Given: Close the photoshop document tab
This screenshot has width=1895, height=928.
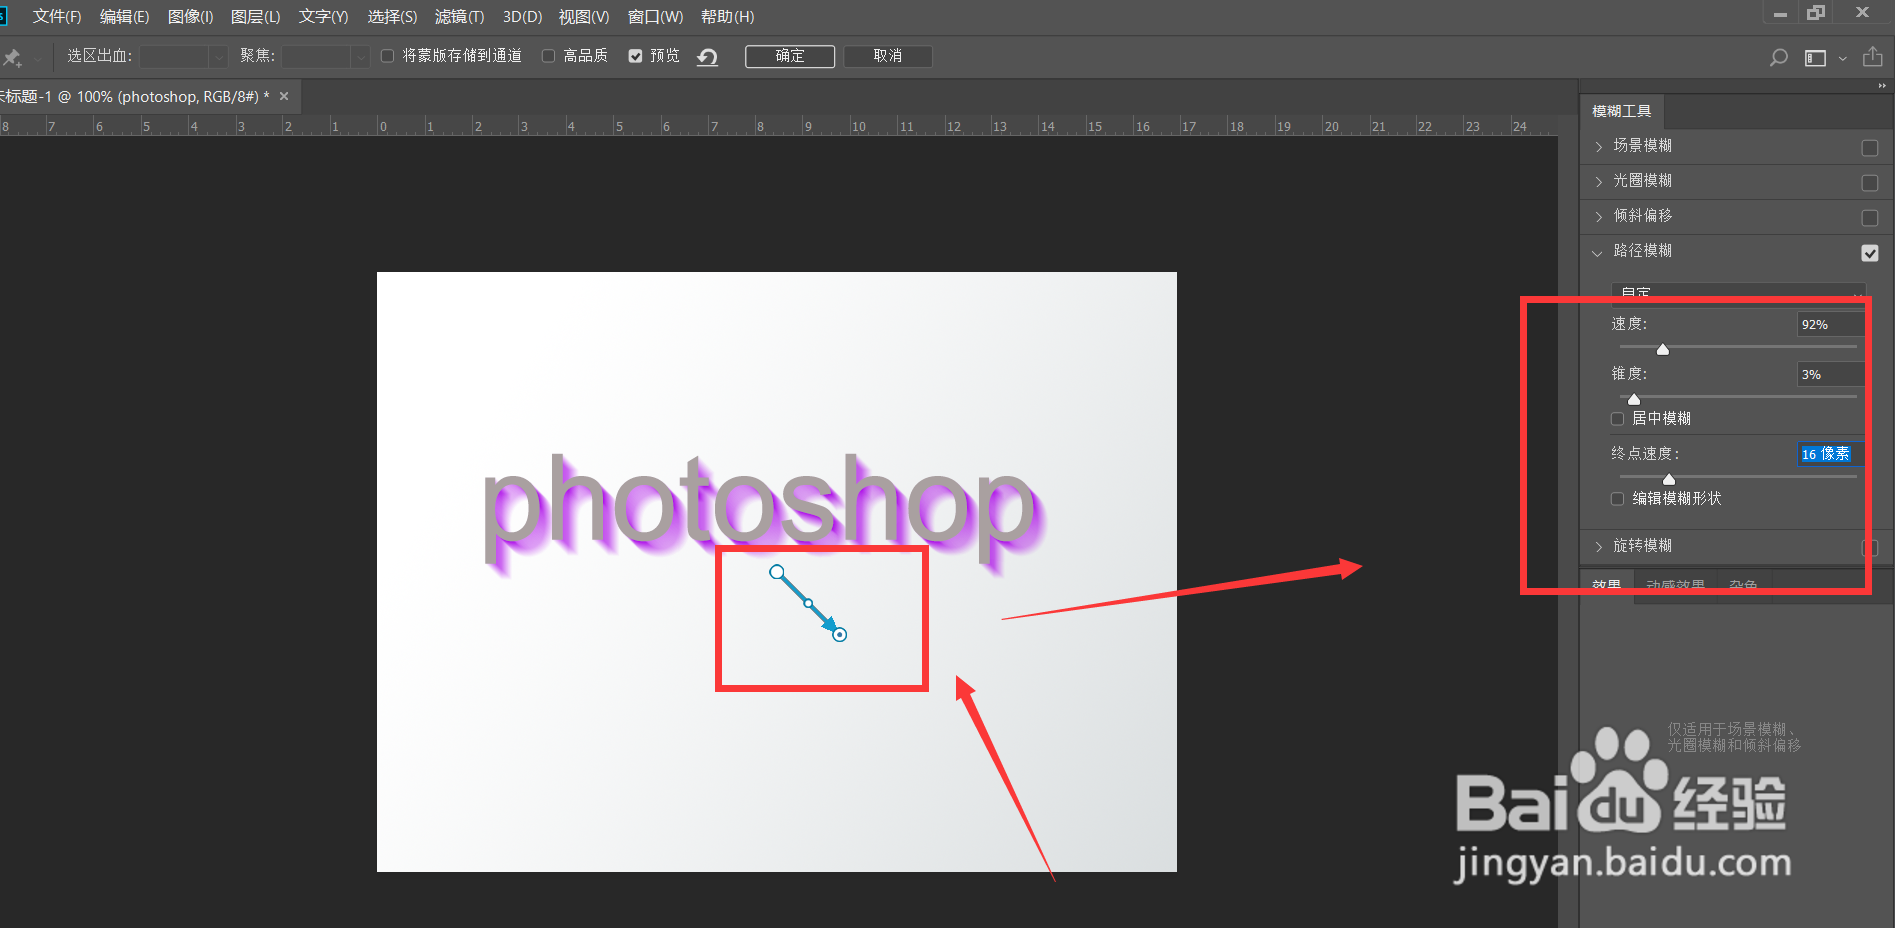Looking at the screenshot, I should click(x=284, y=96).
